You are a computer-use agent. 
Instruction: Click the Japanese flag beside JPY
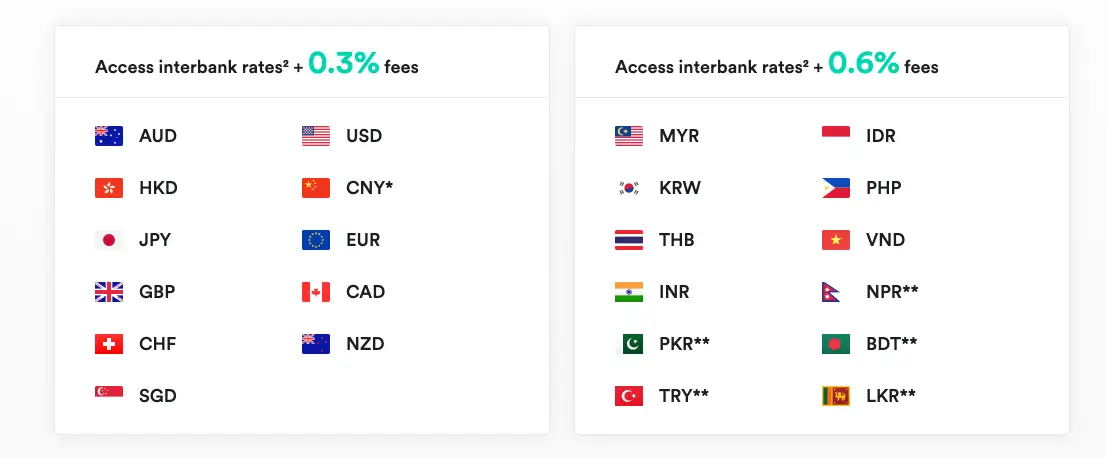click(109, 240)
